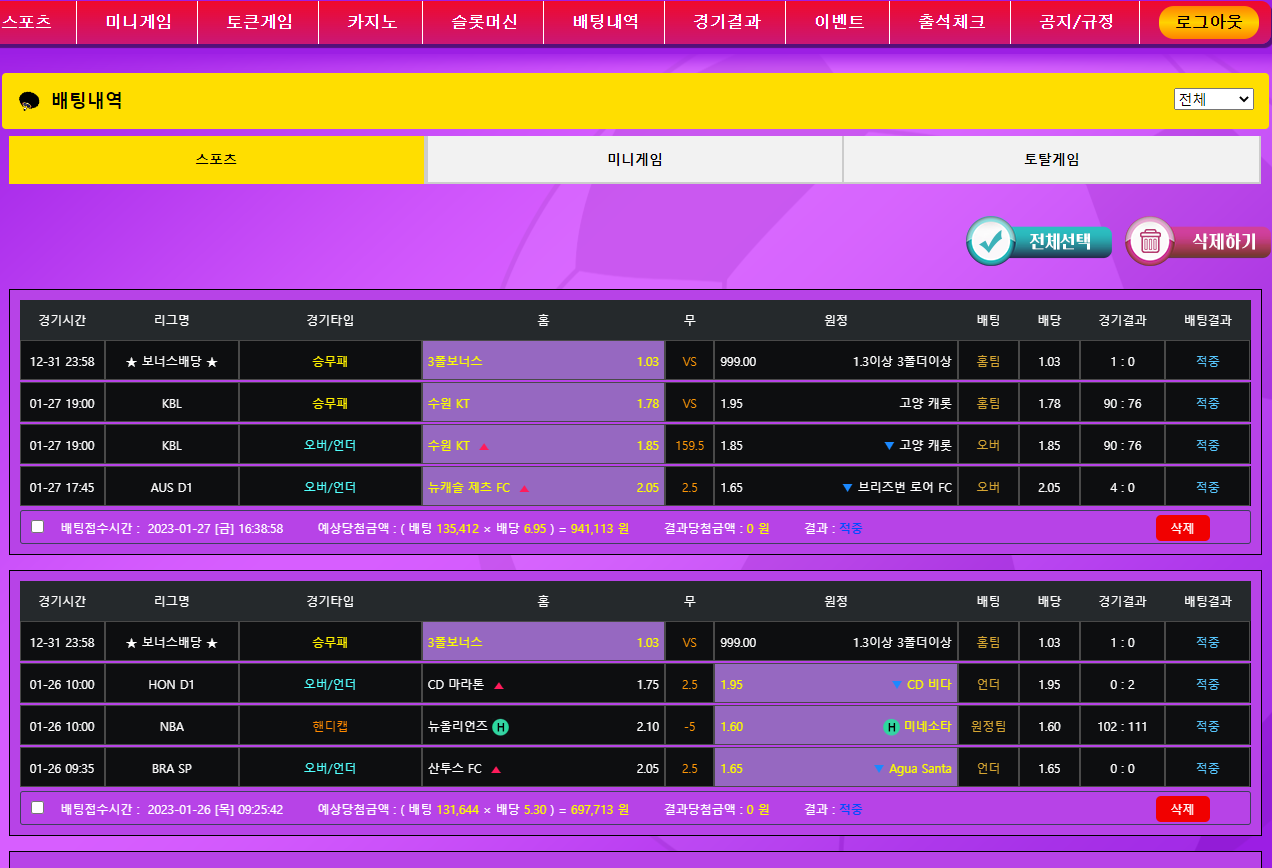Click the green H icon beside 미네소타
The image size is (1272, 868).
[x=891, y=727]
